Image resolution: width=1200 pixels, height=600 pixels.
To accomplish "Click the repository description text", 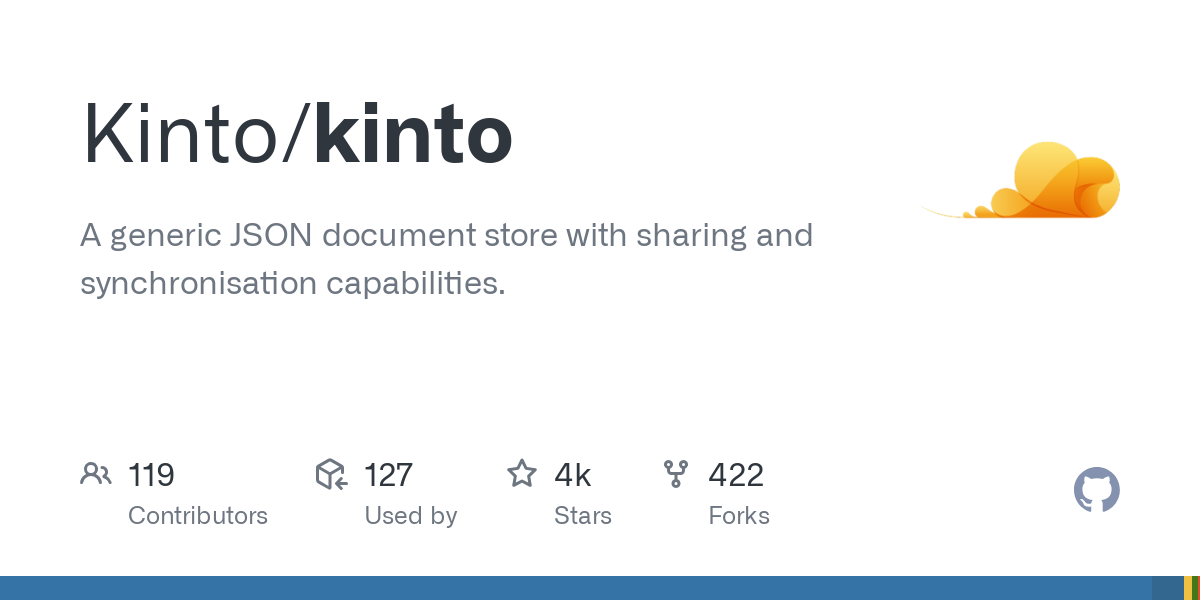I will pos(446,258).
